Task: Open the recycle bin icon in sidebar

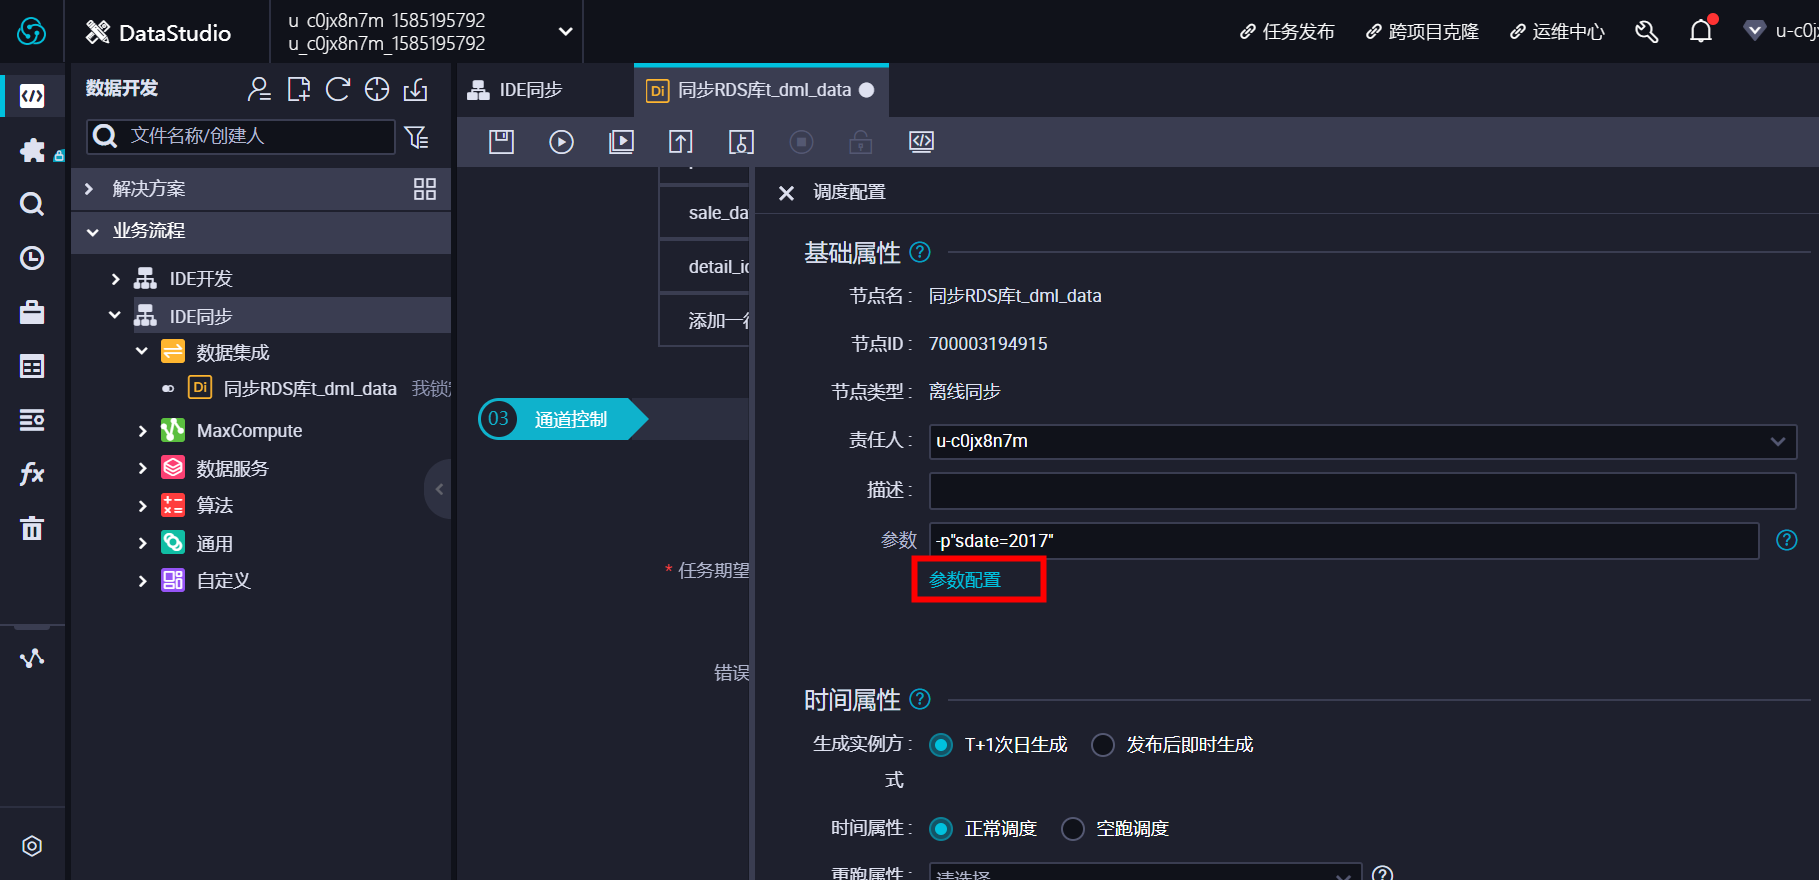Action: (x=32, y=527)
